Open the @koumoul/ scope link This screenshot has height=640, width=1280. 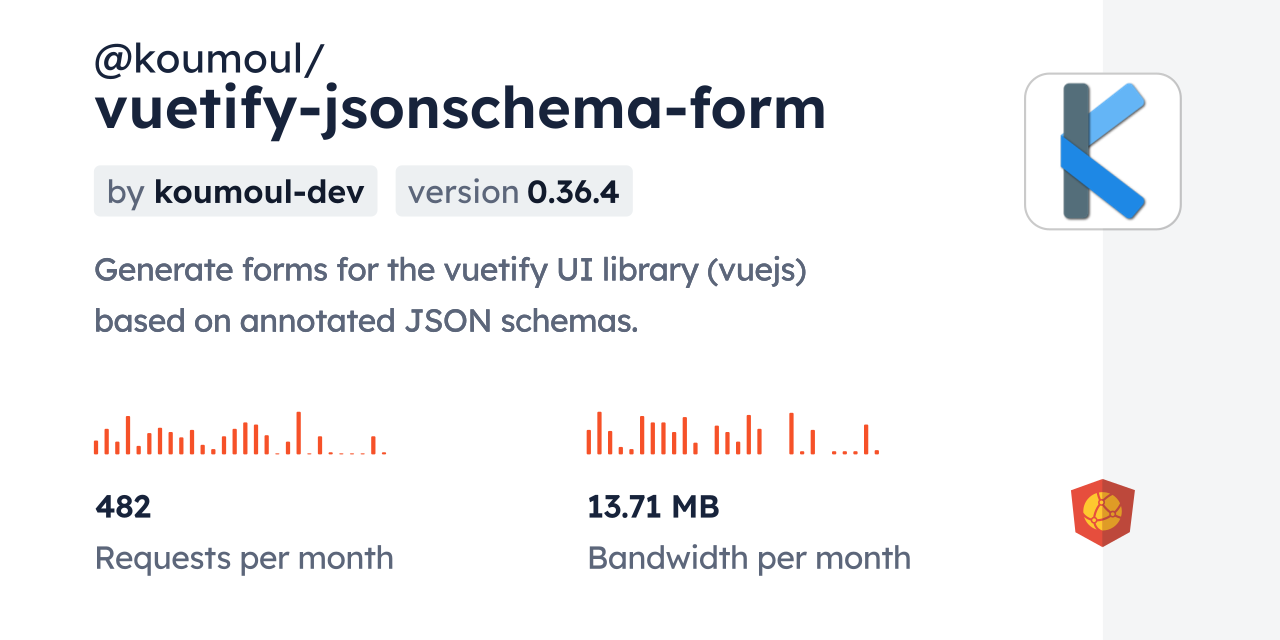[208, 60]
